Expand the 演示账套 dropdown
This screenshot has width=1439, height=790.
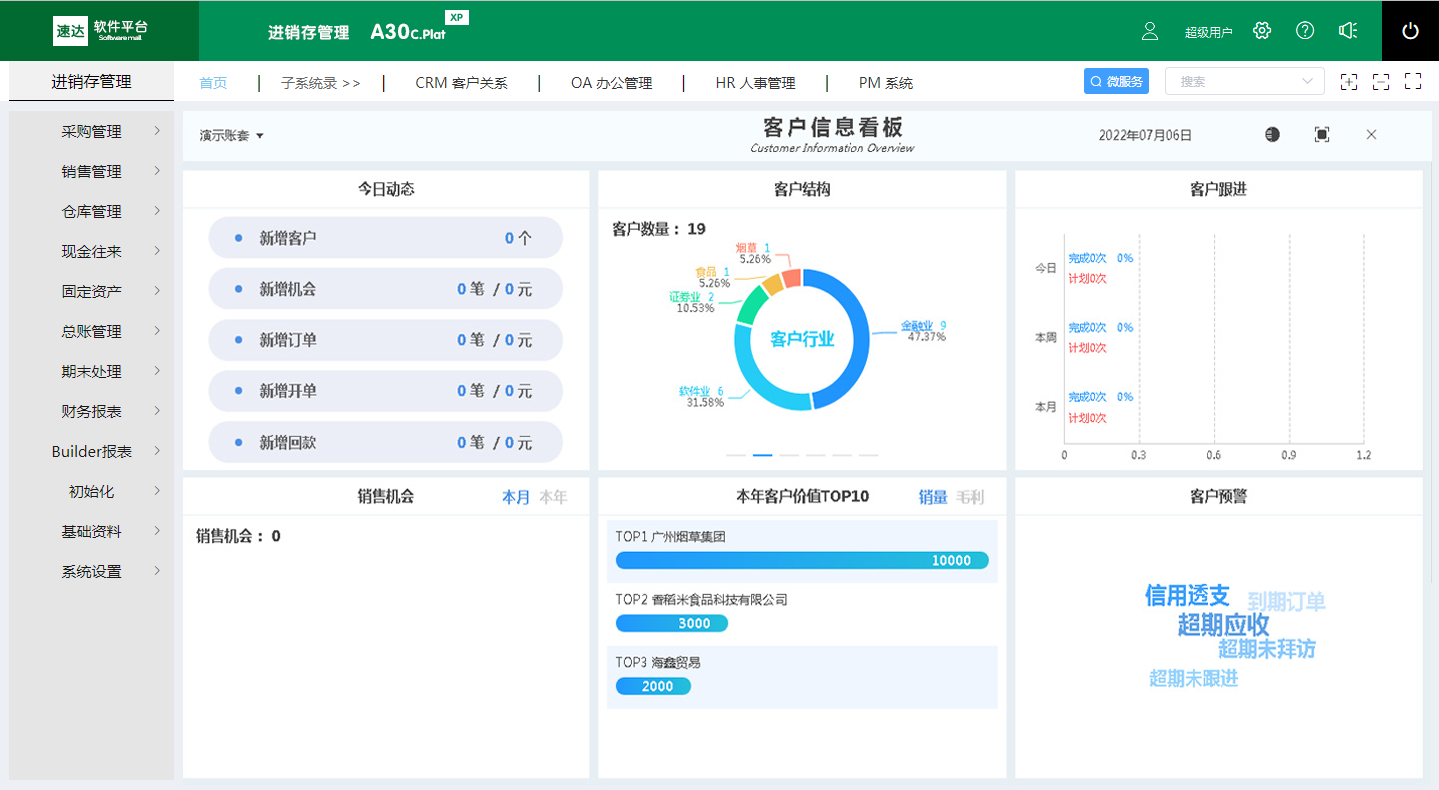pos(229,133)
